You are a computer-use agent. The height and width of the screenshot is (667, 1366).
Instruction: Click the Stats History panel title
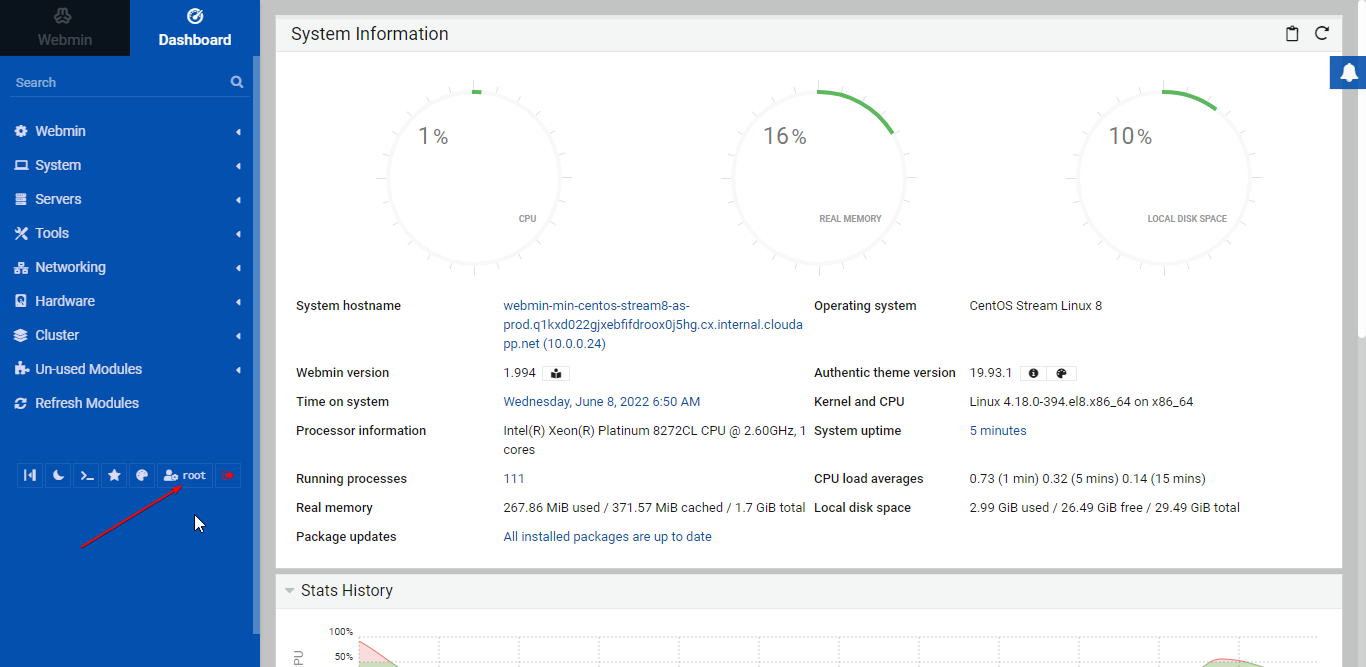pyautogui.click(x=347, y=590)
